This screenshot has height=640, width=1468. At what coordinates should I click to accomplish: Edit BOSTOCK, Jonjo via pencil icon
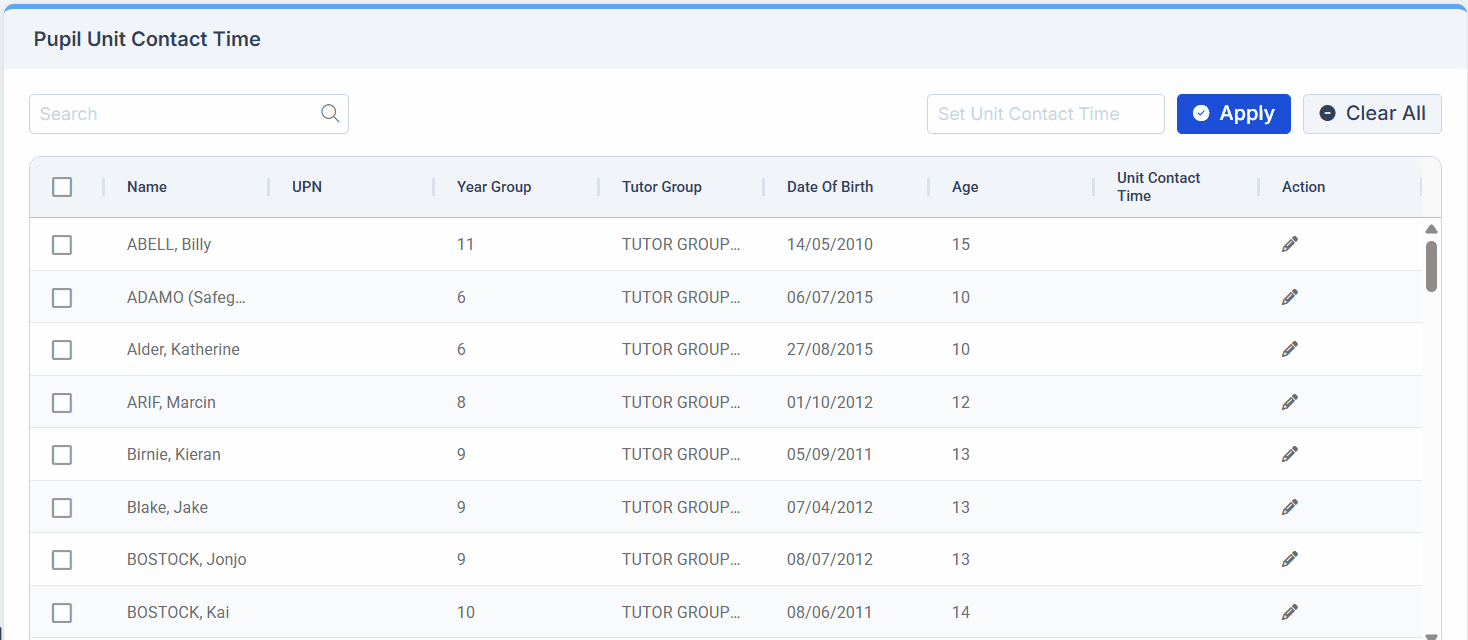click(x=1290, y=559)
